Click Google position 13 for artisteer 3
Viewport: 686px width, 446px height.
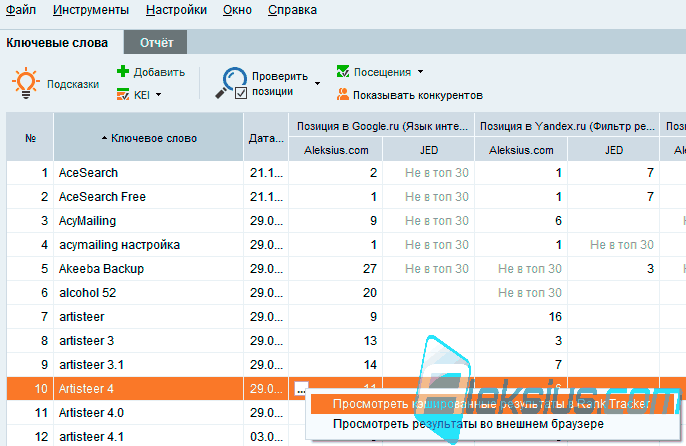click(370, 341)
